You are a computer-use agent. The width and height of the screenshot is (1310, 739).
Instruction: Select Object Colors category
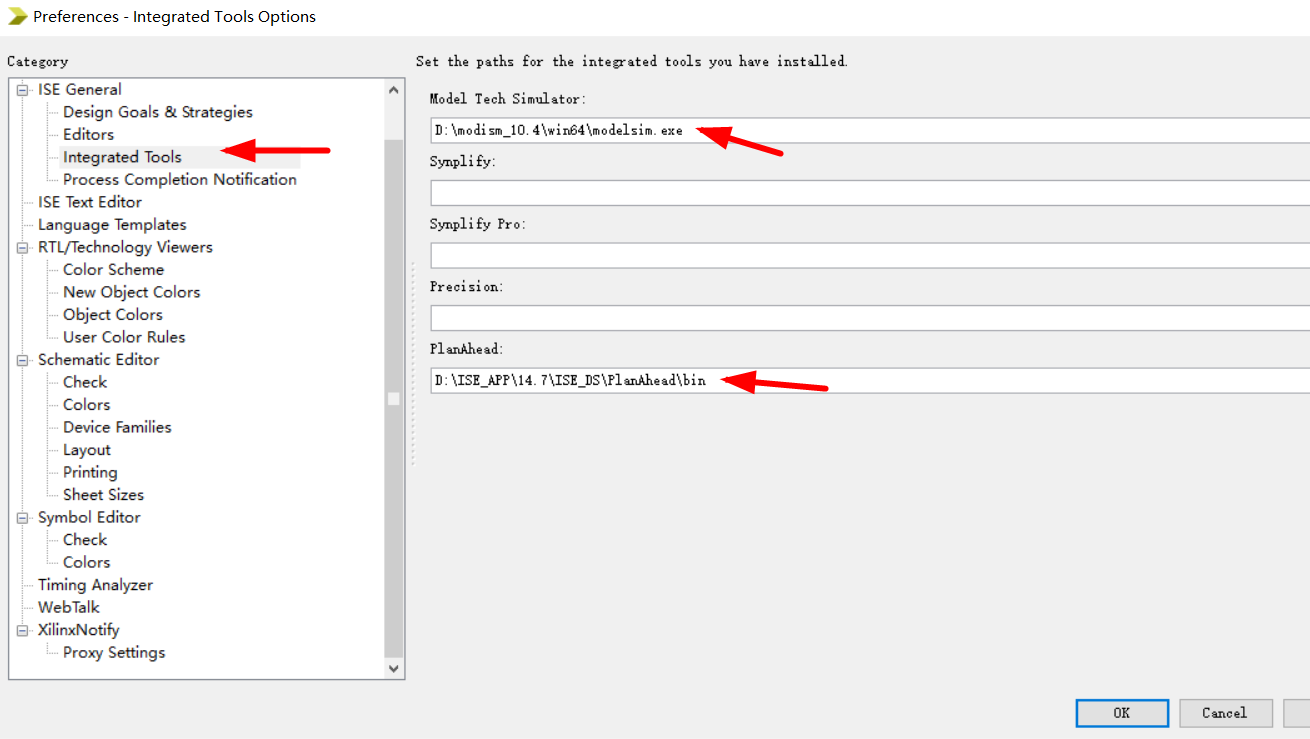pos(112,314)
